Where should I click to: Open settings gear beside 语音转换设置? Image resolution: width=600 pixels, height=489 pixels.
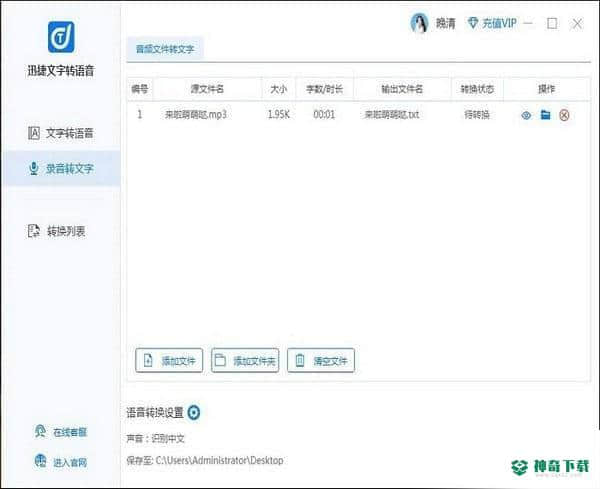click(194, 412)
